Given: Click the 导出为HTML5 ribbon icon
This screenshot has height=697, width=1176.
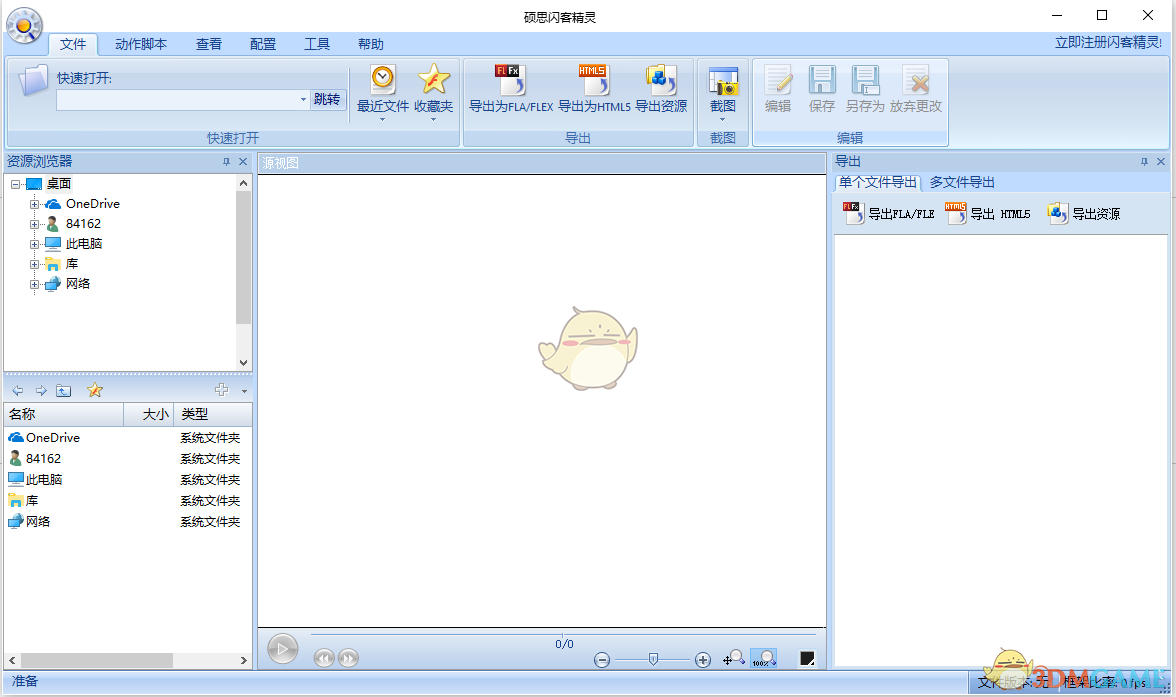Looking at the screenshot, I should pos(593,80).
